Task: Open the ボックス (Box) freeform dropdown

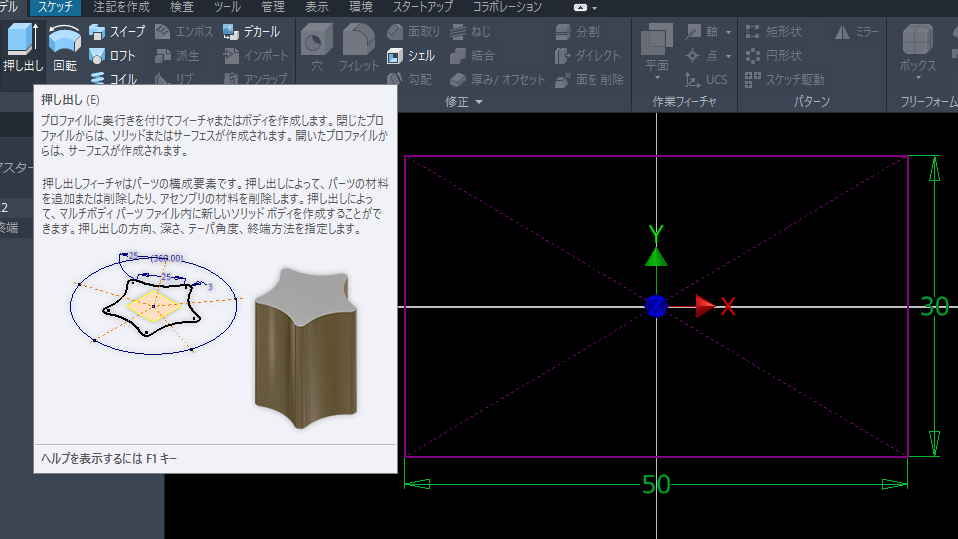Action: 918,79
